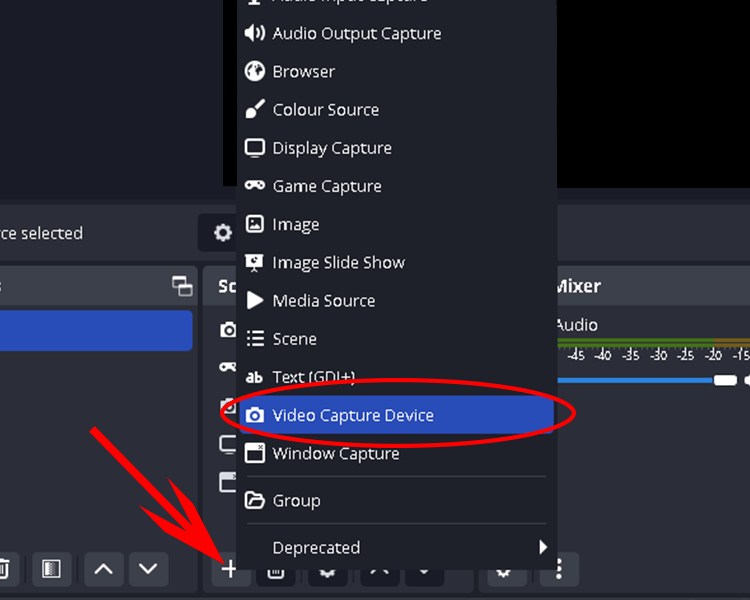
Task: Select Image Slide Show
Action: pos(396,263)
